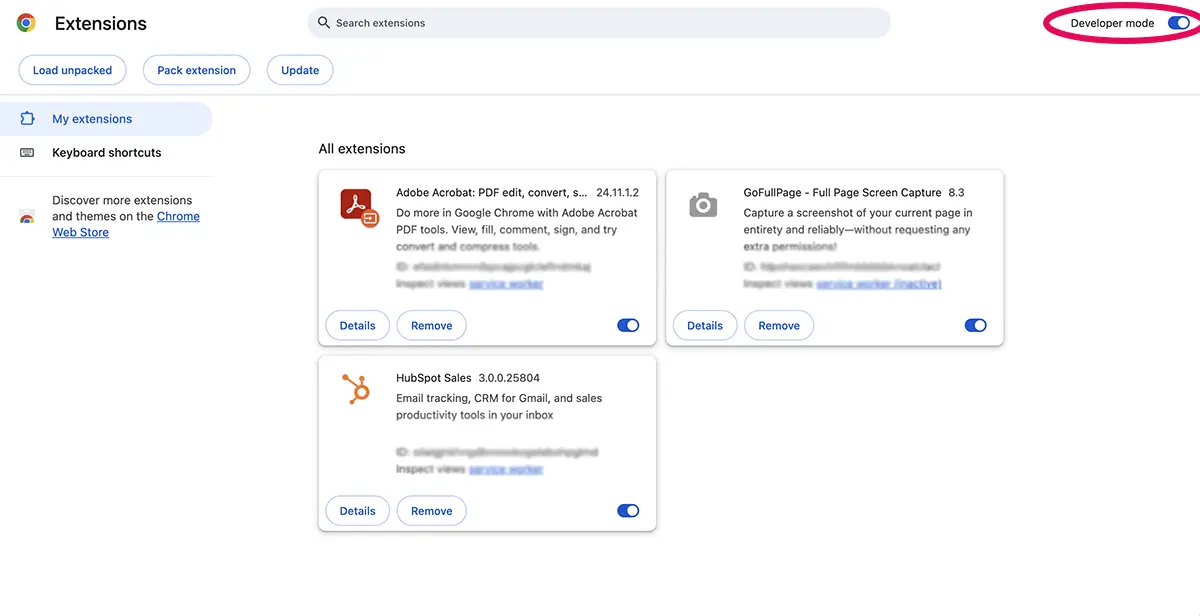Open Keyboard shortcuts page
The width and height of the screenshot is (1200, 616).
click(x=106, y=153)
